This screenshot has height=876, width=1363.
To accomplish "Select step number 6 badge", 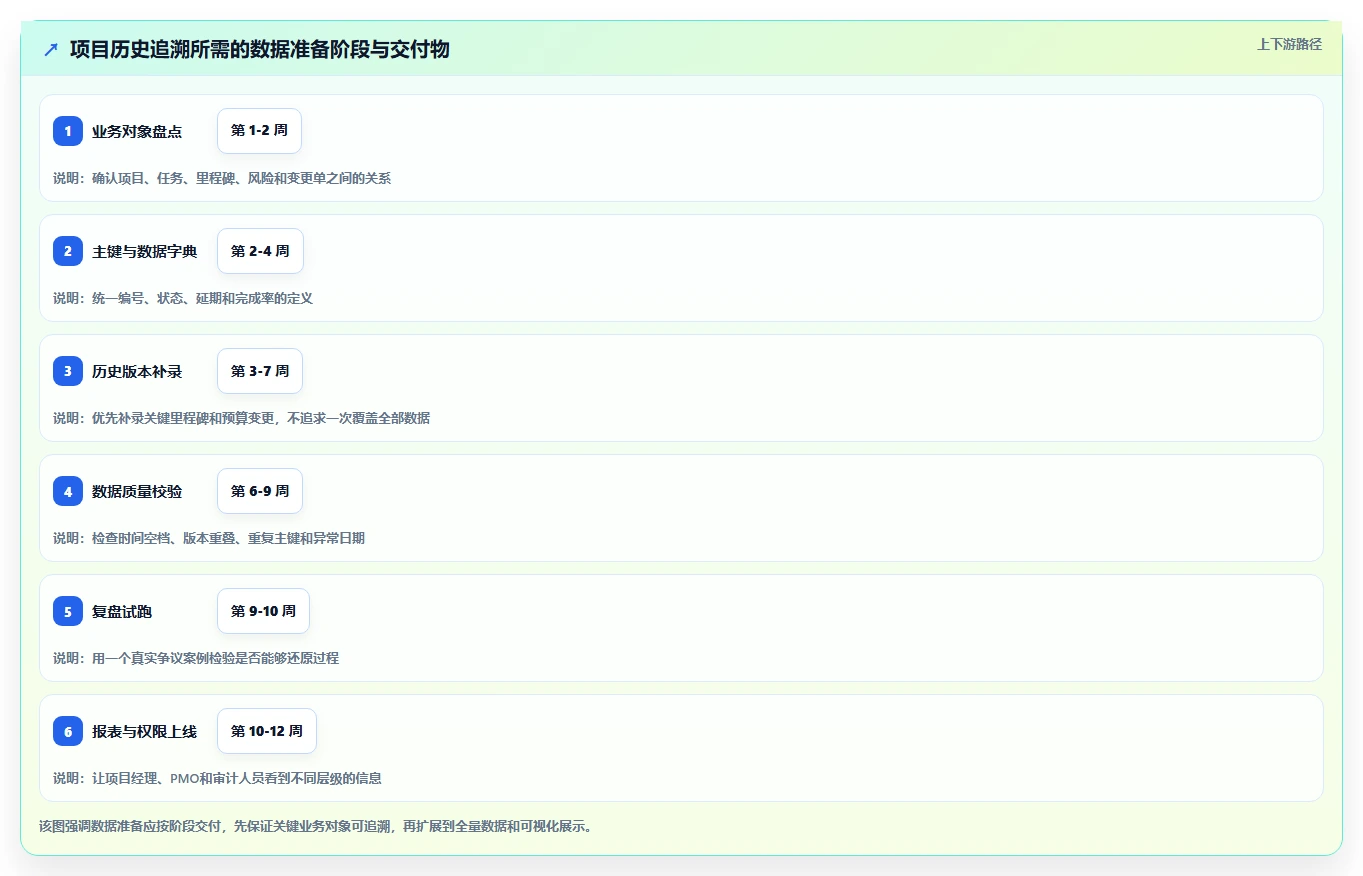I will pos(68,731).
